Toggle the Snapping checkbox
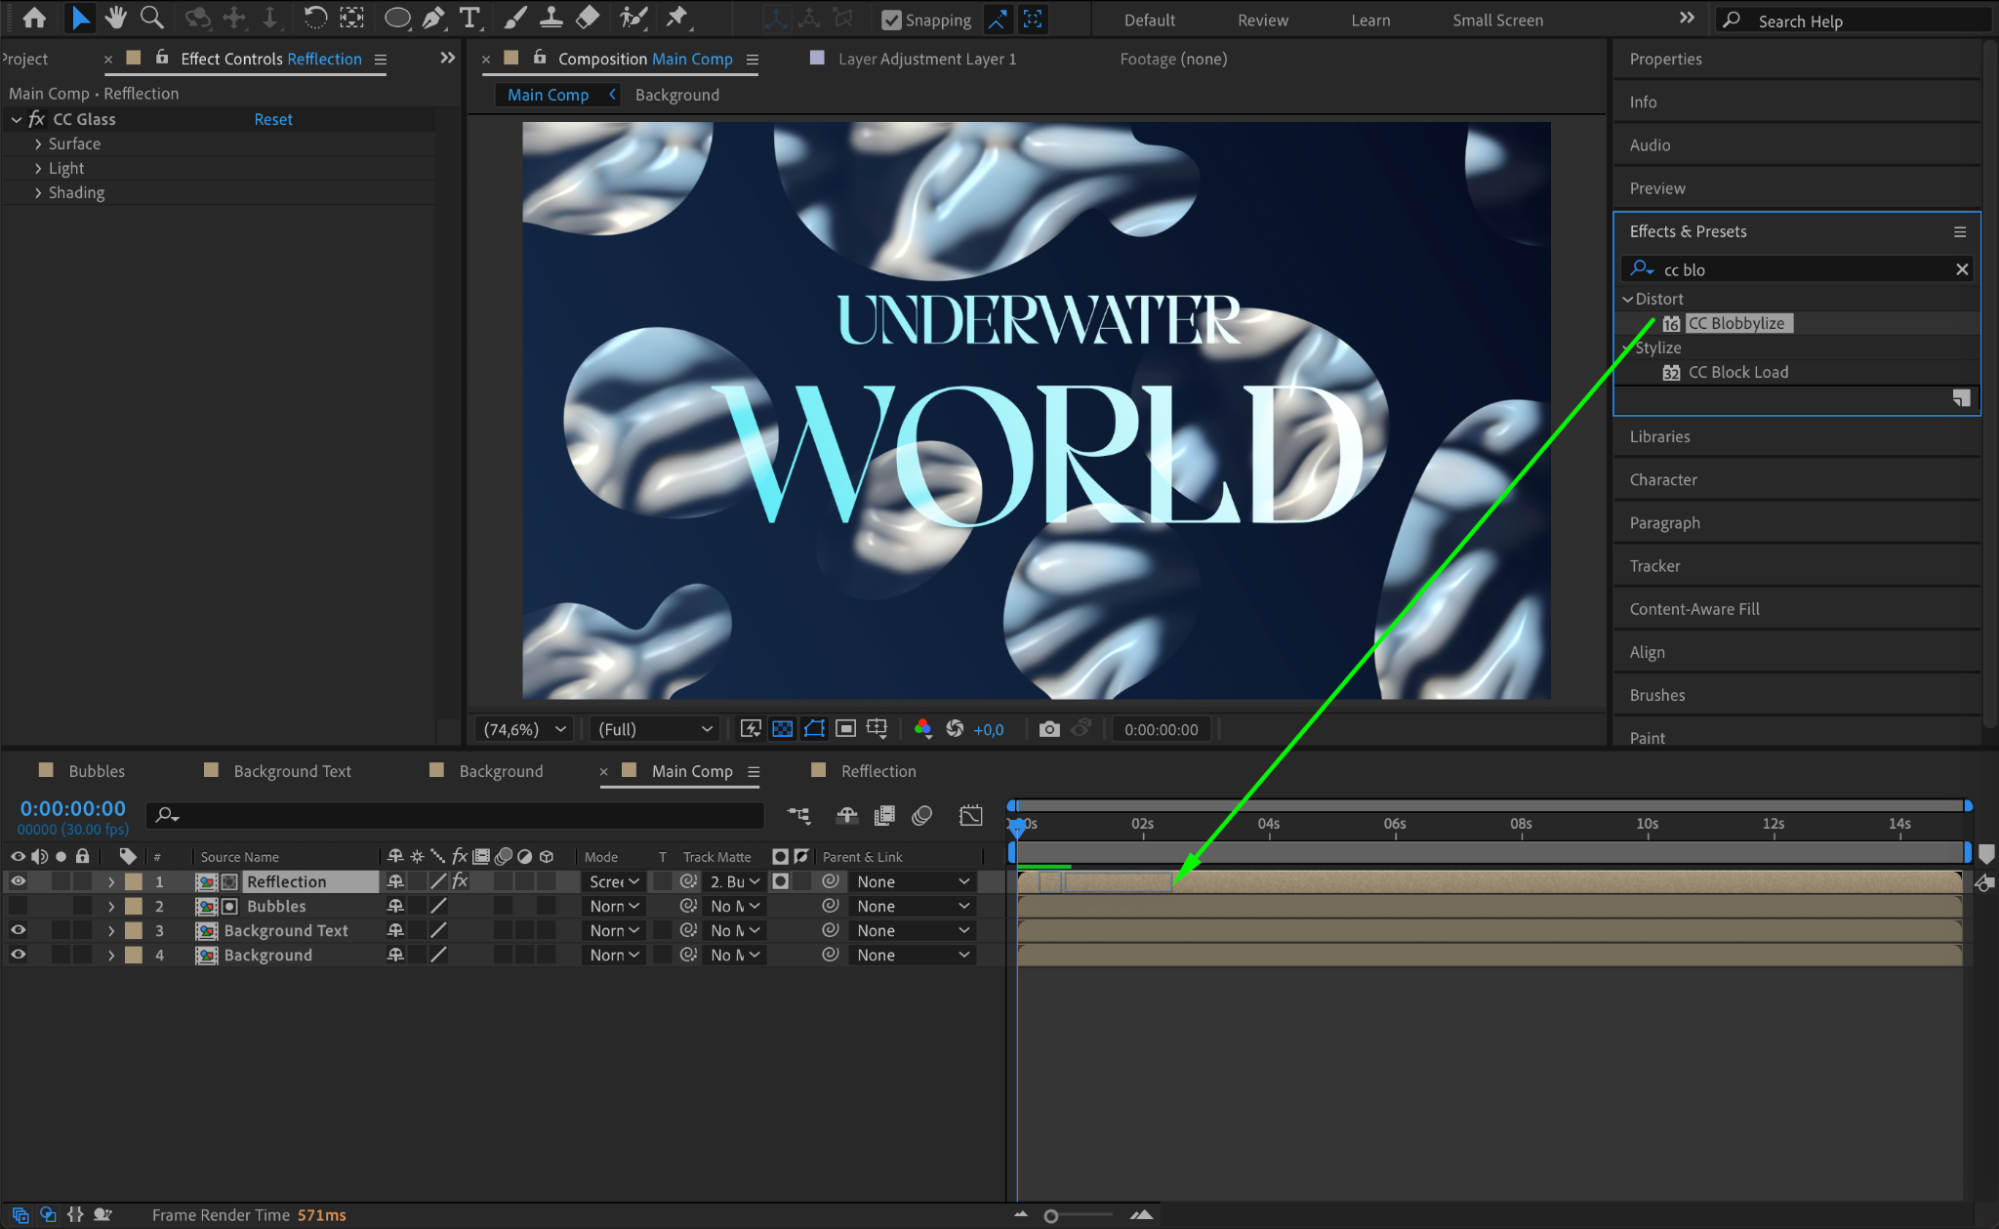Image resolution: width=1999 pixels, height=1229 pixels. [x=892, y=20]
